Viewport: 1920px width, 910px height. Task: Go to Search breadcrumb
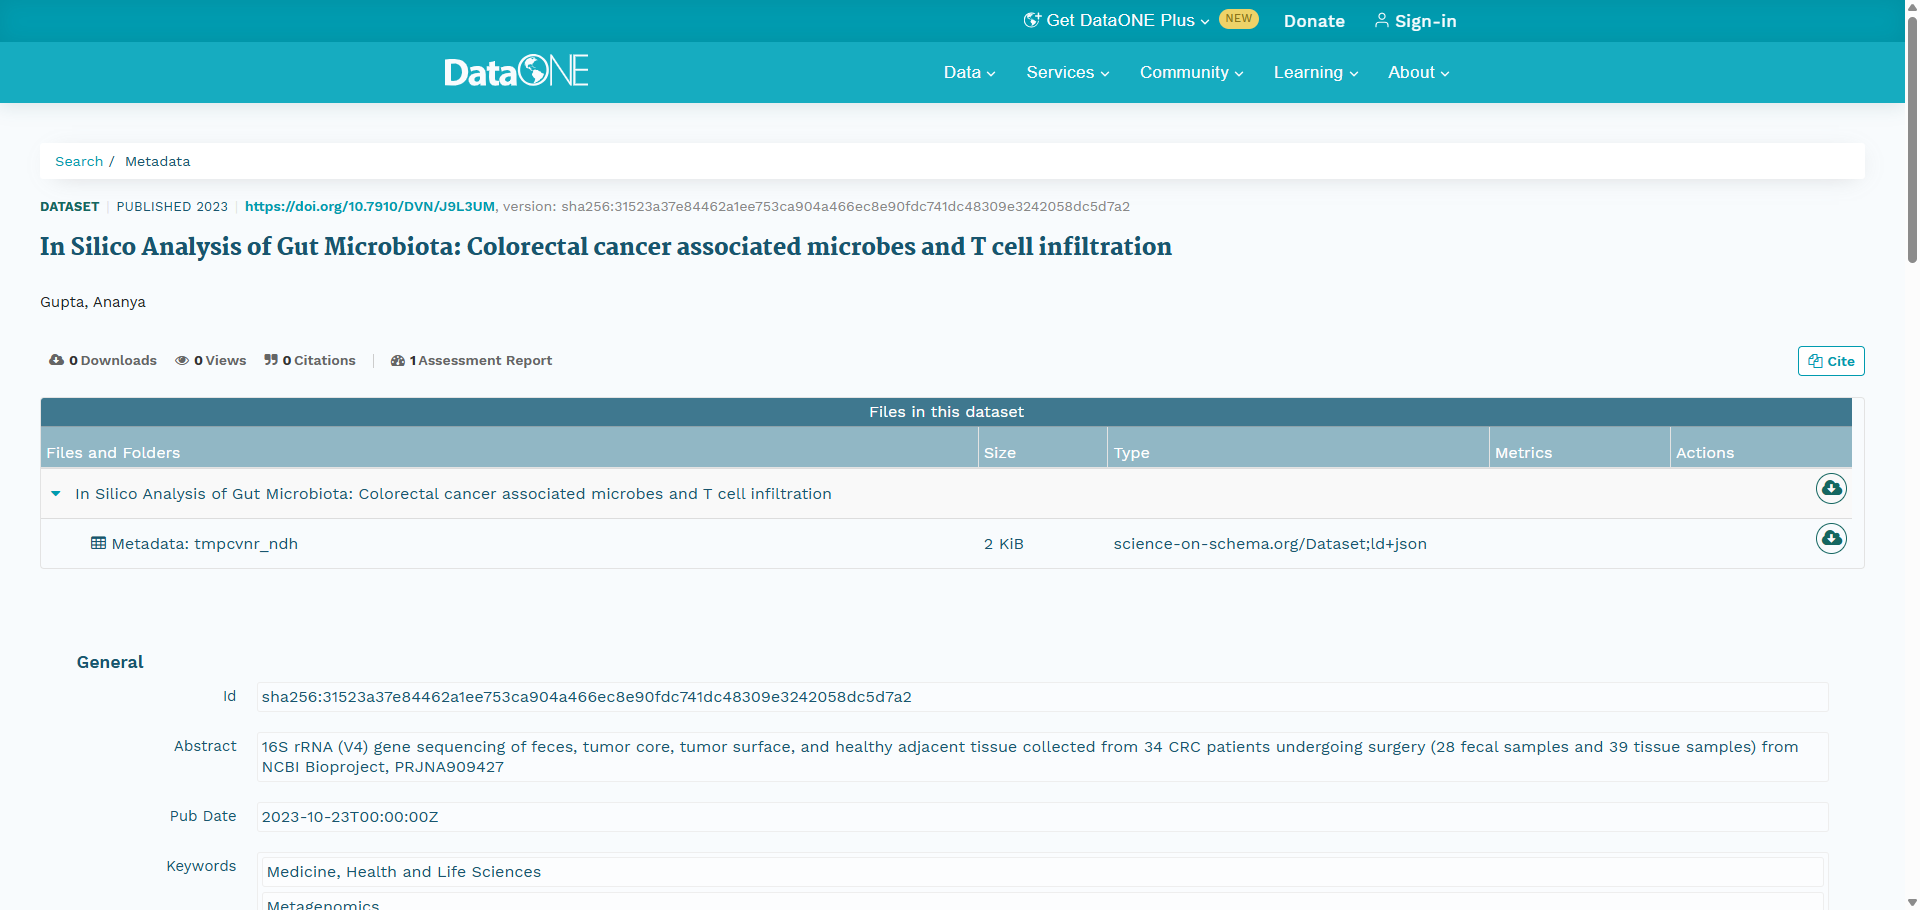pos(79,161)
